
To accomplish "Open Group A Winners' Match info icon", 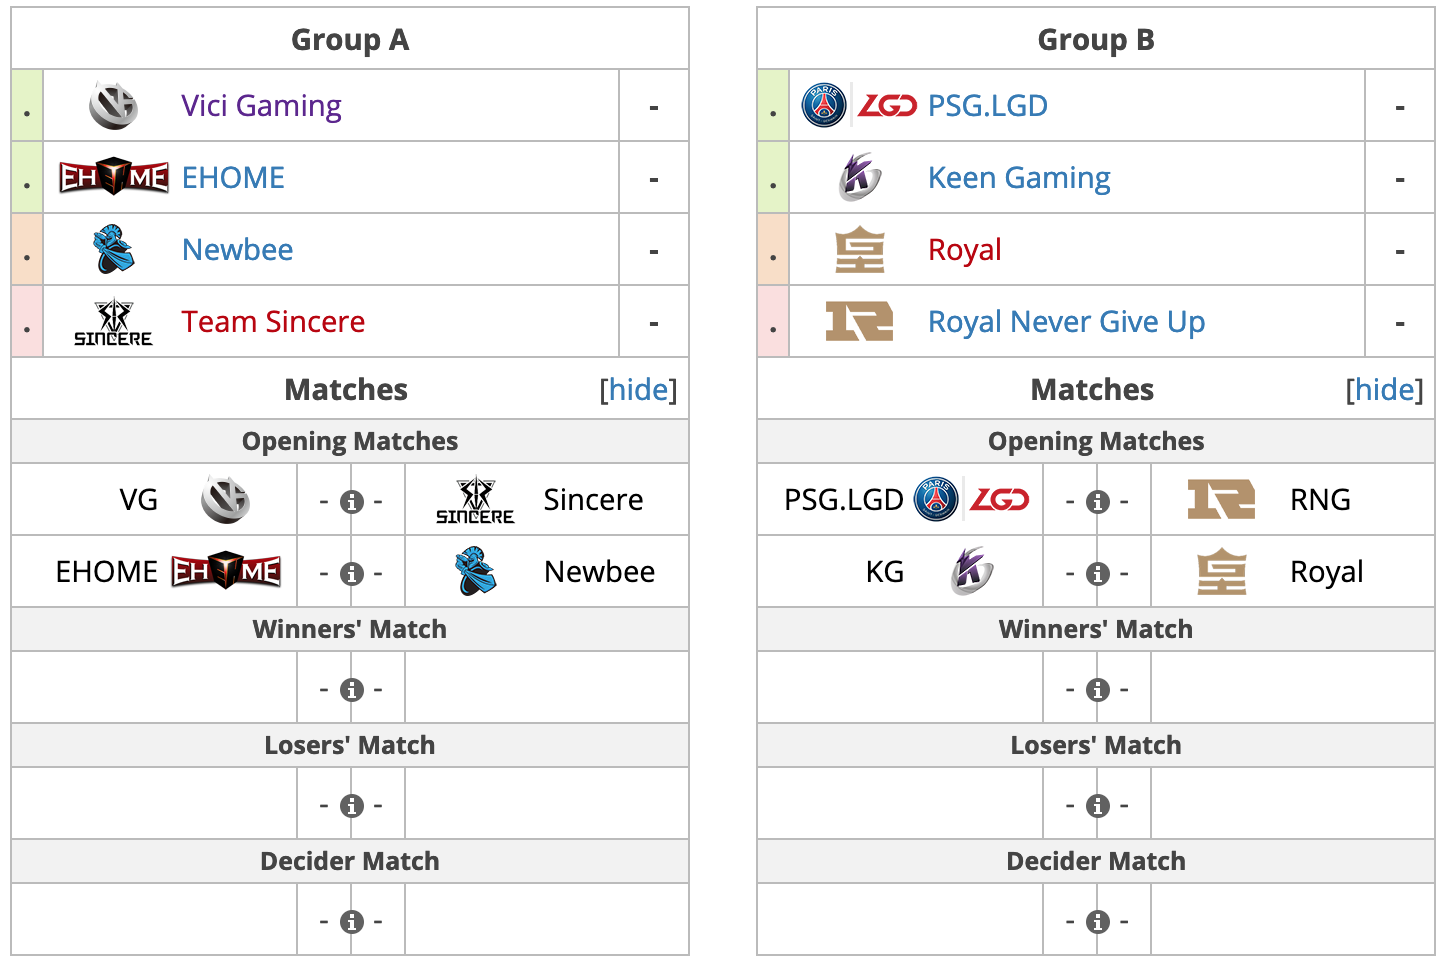I will tap(351, 690).
